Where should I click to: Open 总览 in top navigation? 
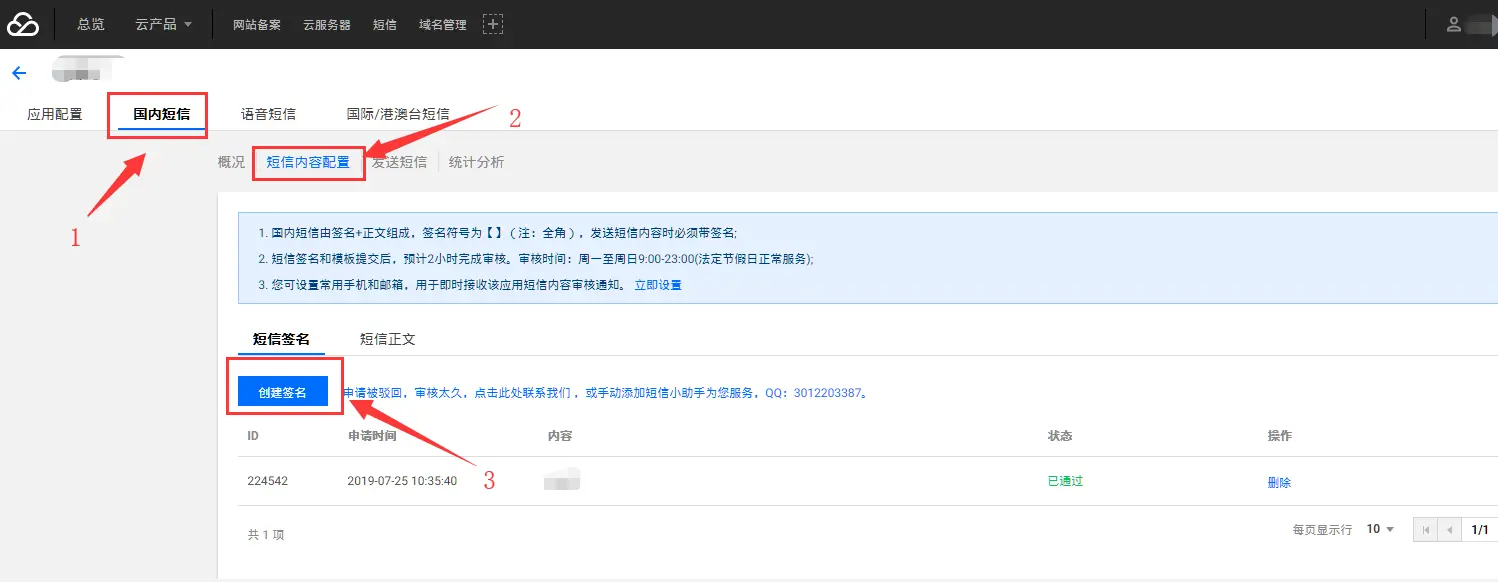tap(91, 24)
